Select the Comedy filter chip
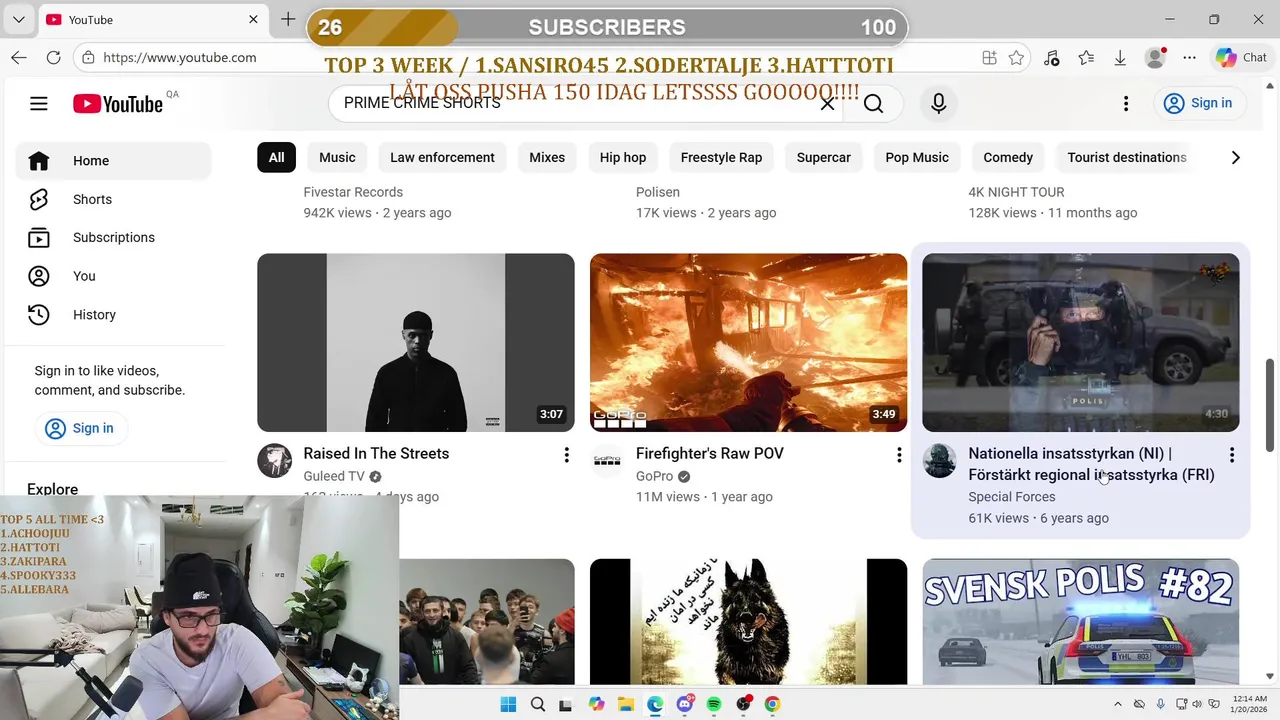The width and height of the screenshot is (1280, 720). [1008, 157]
